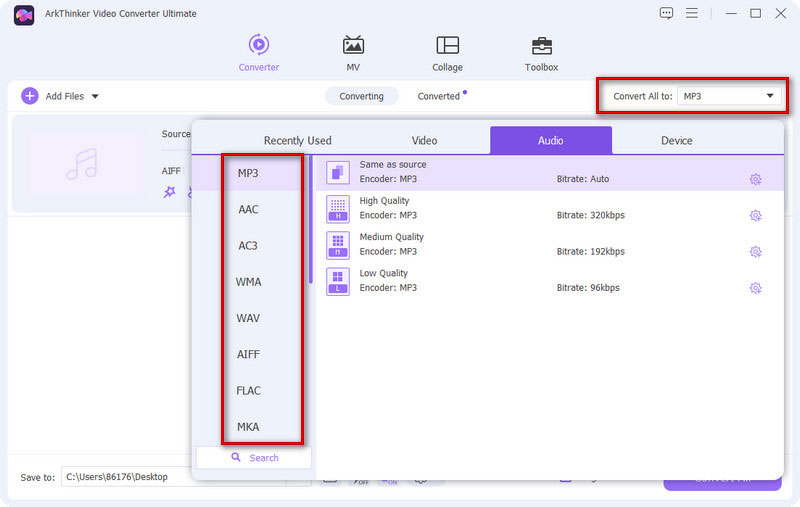Expand the Add Files dropdown arrow
The image size is (800, 507).
coord(95,96)
